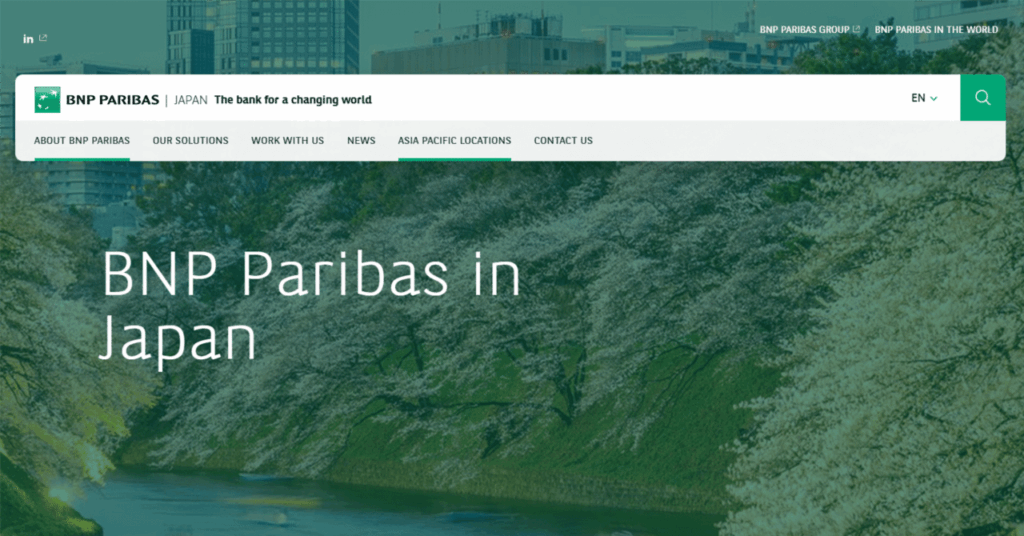1024x536 pixels.
Task: Open the About BNP Paribas menu
Action: pos(82,141)
